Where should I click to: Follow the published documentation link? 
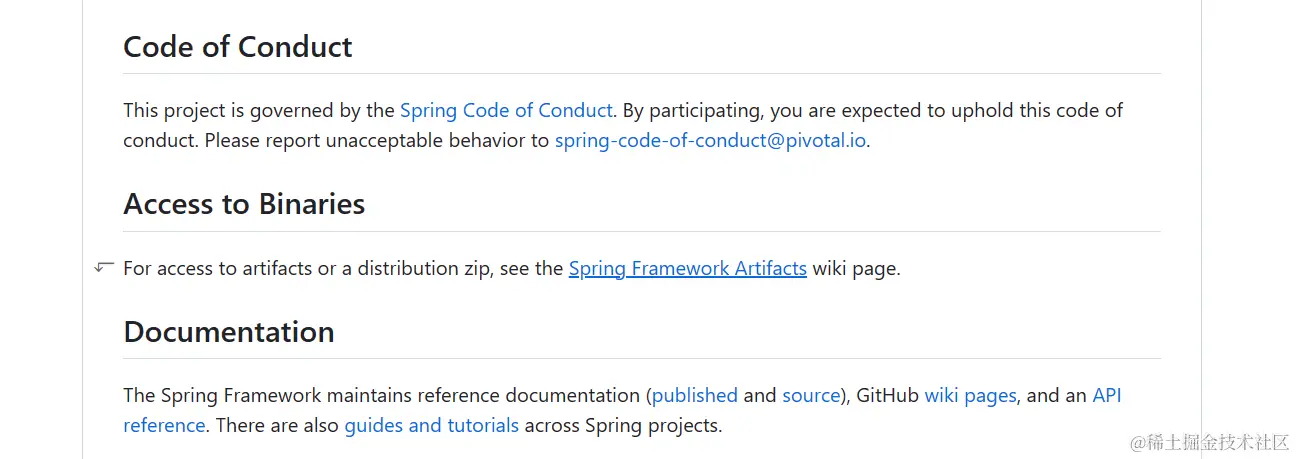pos(695,395)
